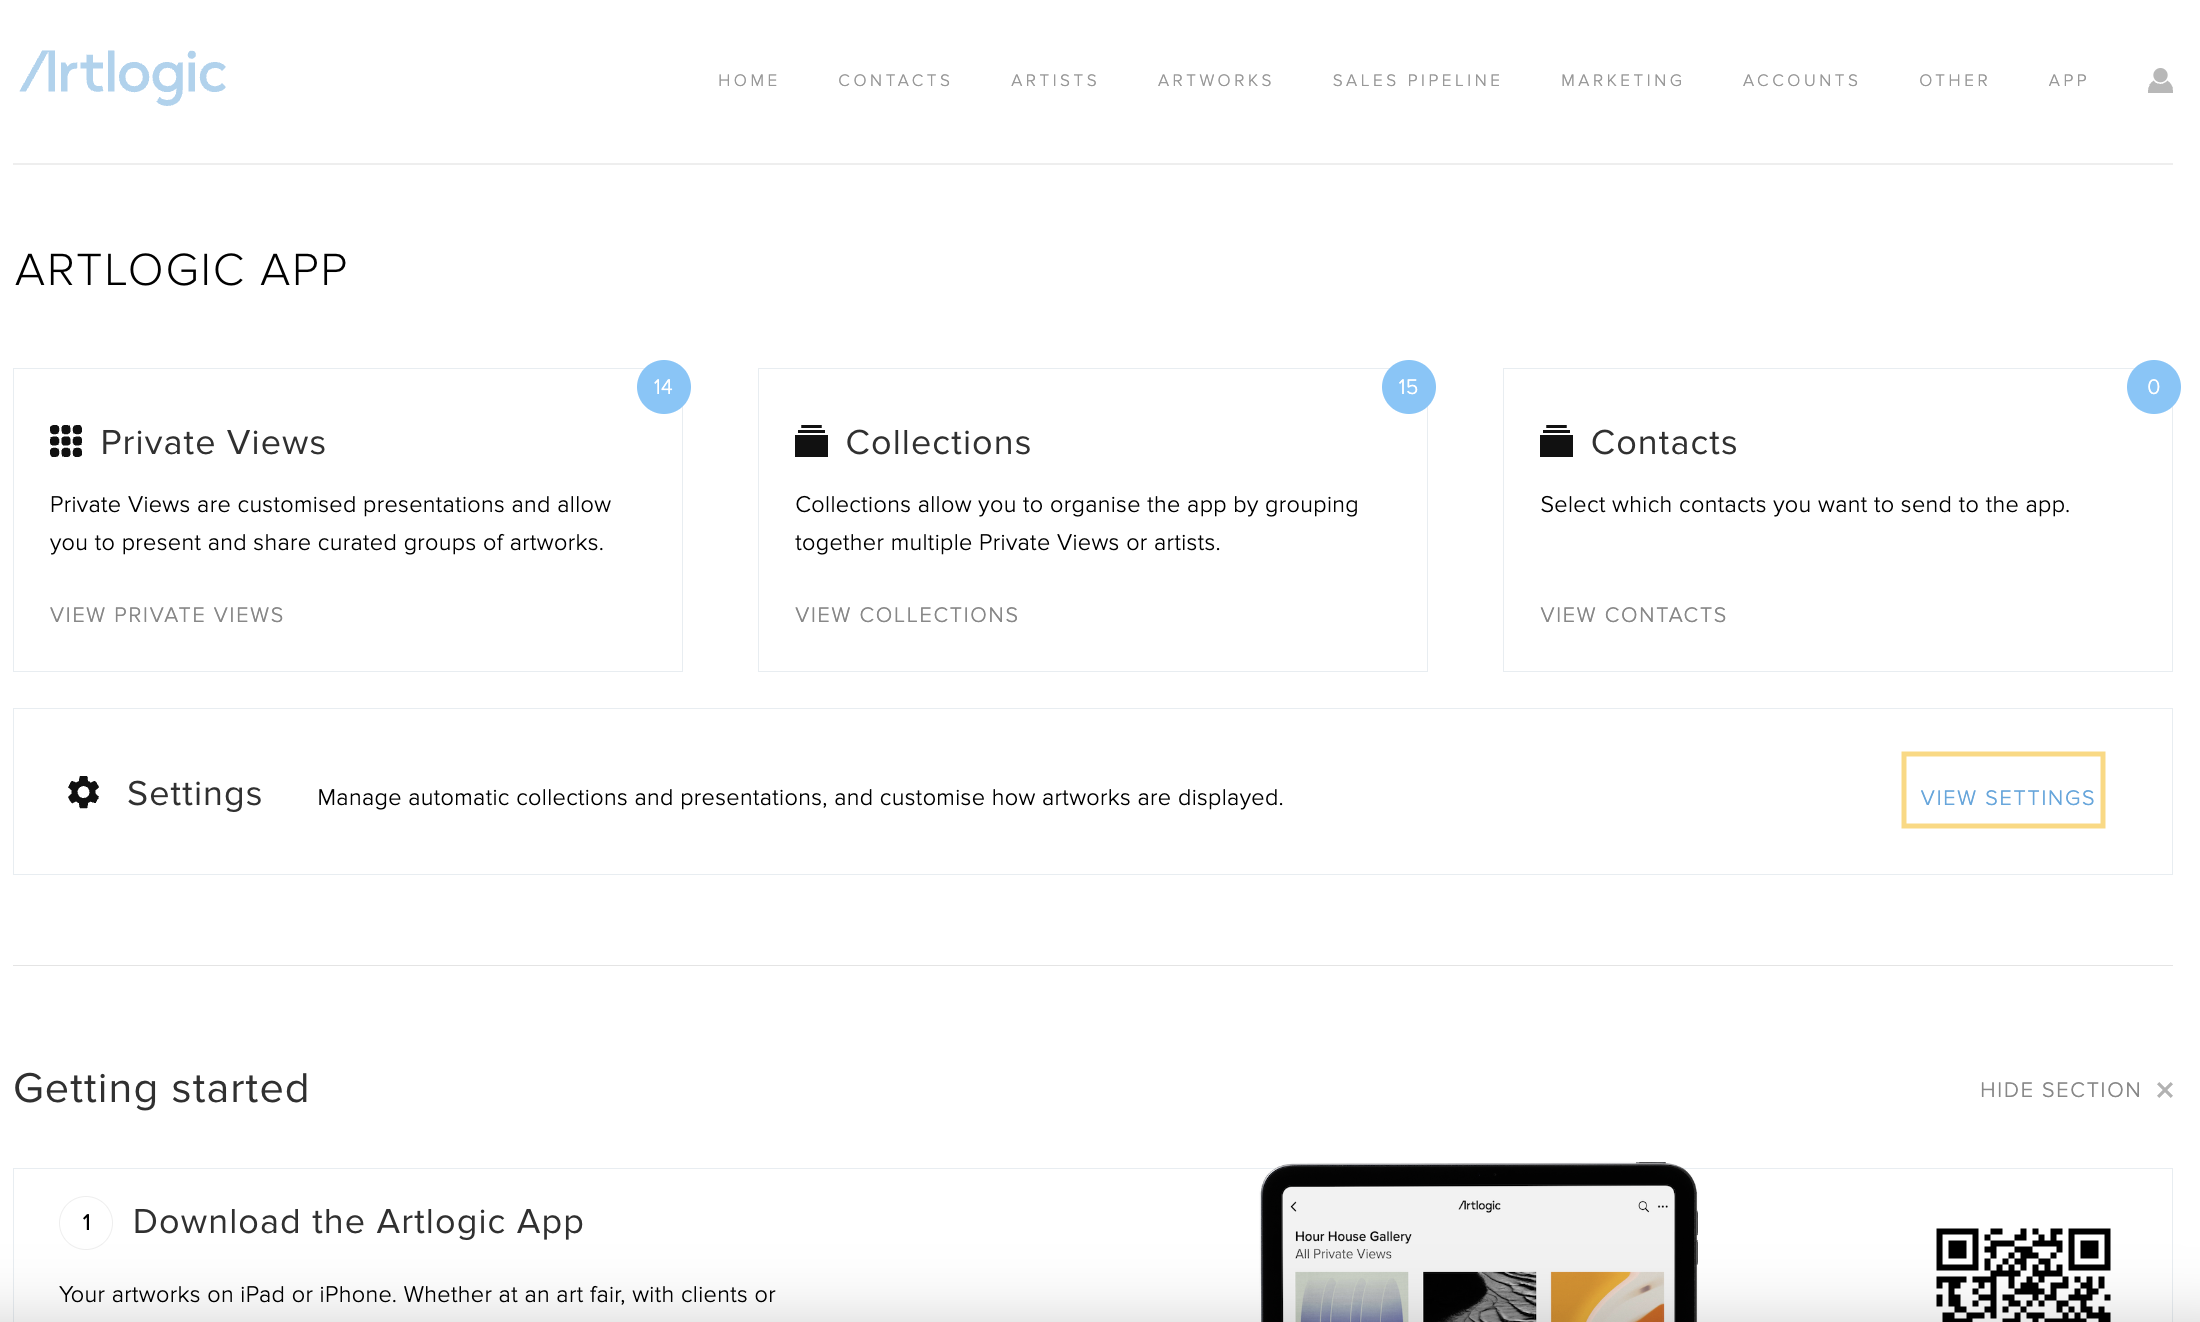The width and height of the screenshot is (2200, 1322).
Task: Click the Collections card heading
Action: [x=938, y=442]
